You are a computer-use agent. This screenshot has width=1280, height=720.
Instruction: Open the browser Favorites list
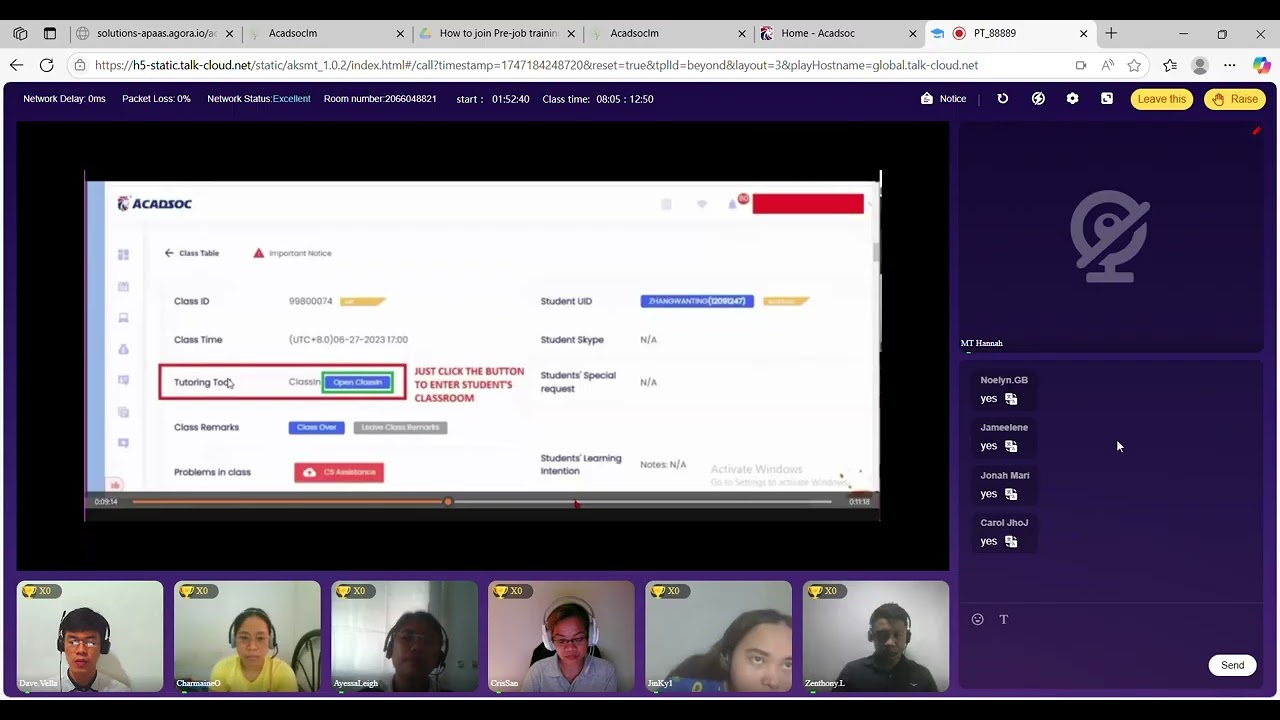tap(1170, 65)
